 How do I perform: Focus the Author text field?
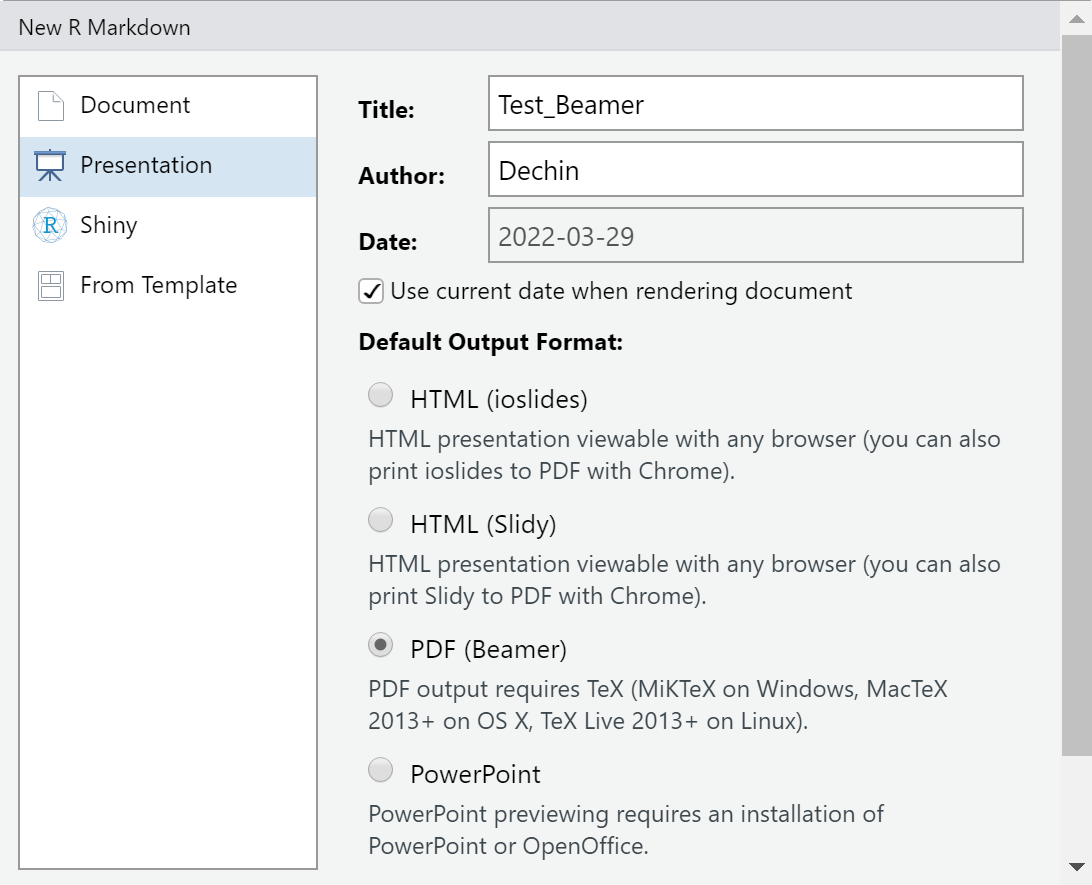755,170
